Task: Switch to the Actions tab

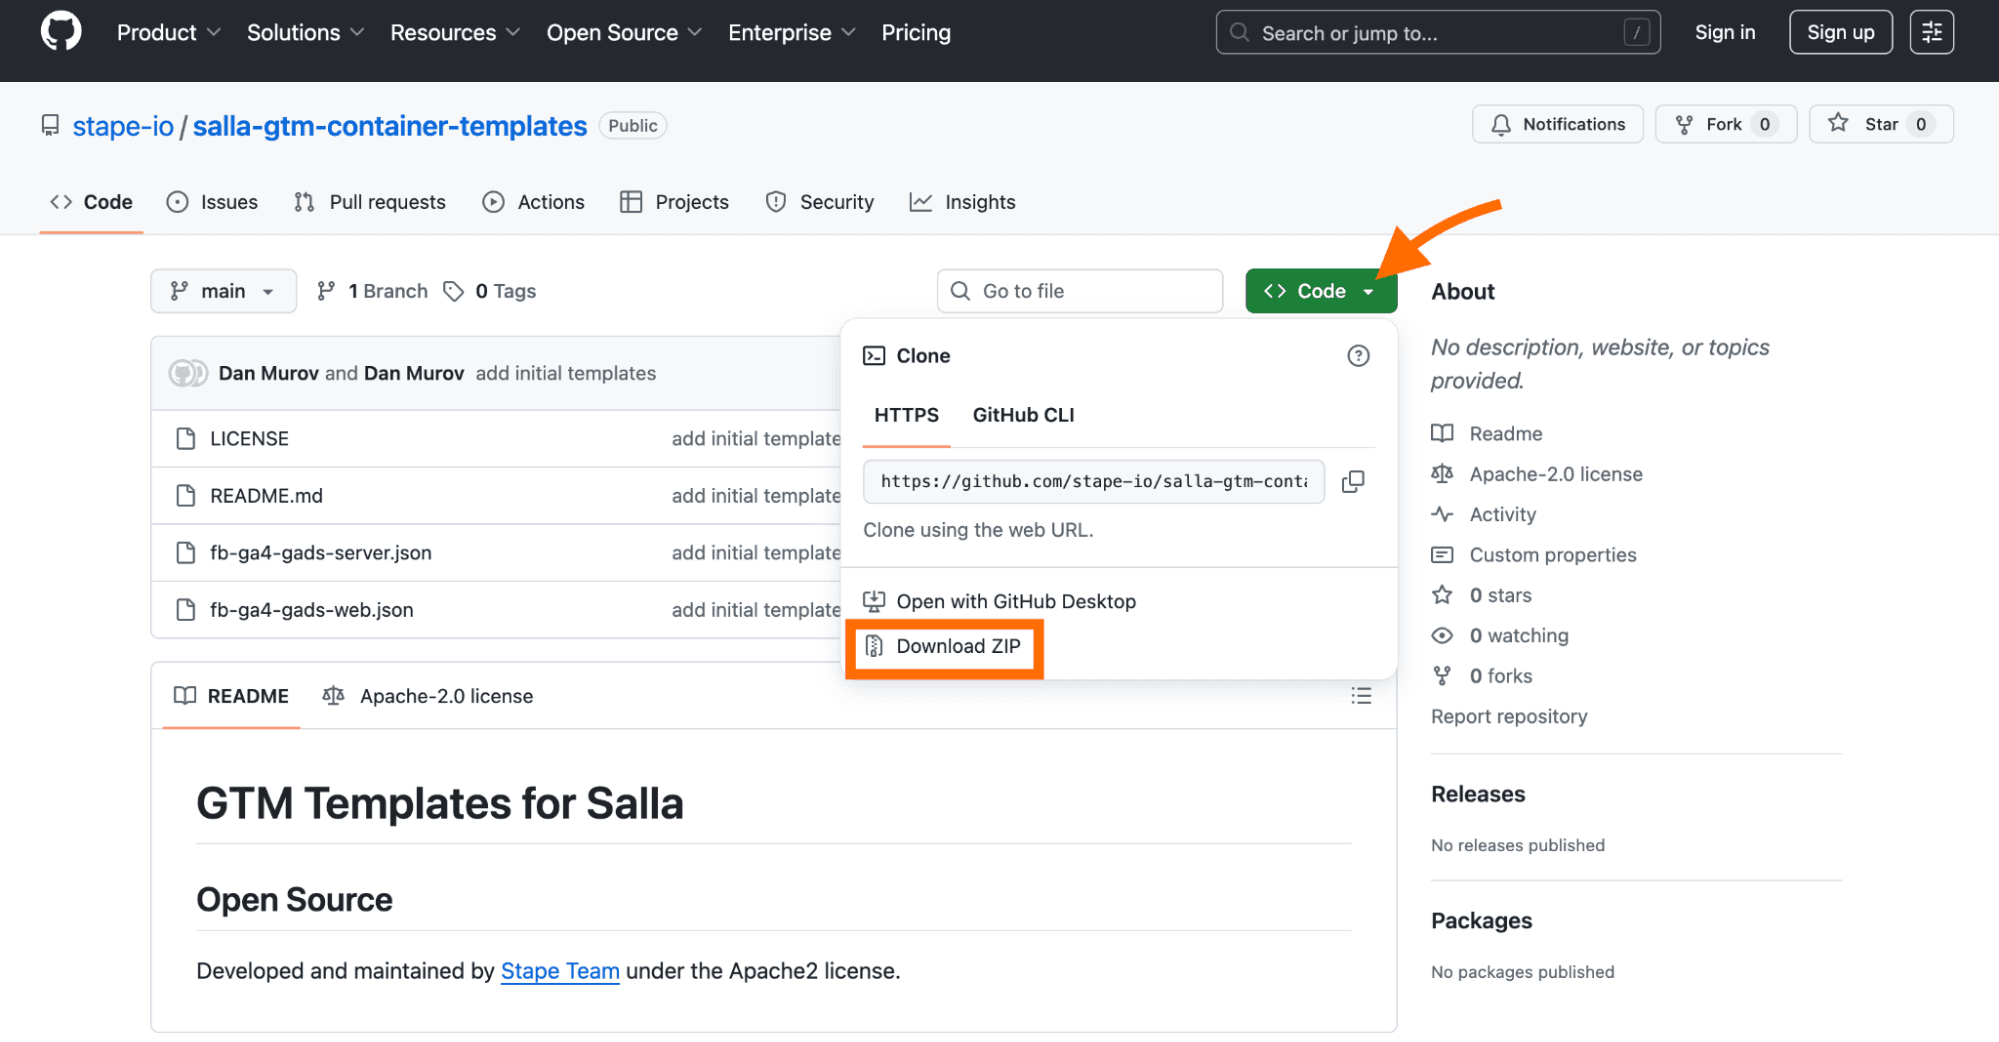Action: 533,202
